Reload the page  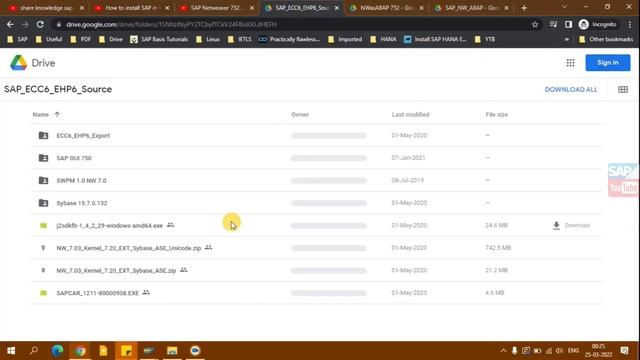[40, 24]
